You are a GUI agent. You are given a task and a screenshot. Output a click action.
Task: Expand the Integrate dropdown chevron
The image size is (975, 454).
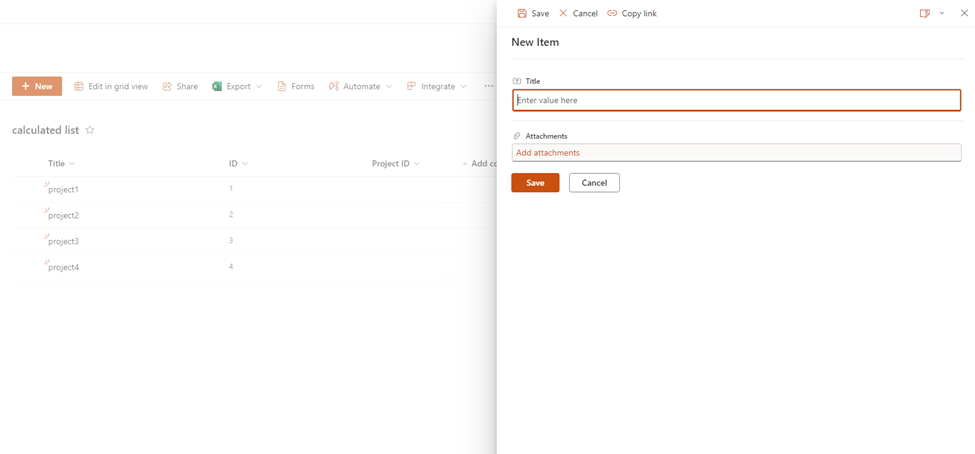click(x=463, y=86)
